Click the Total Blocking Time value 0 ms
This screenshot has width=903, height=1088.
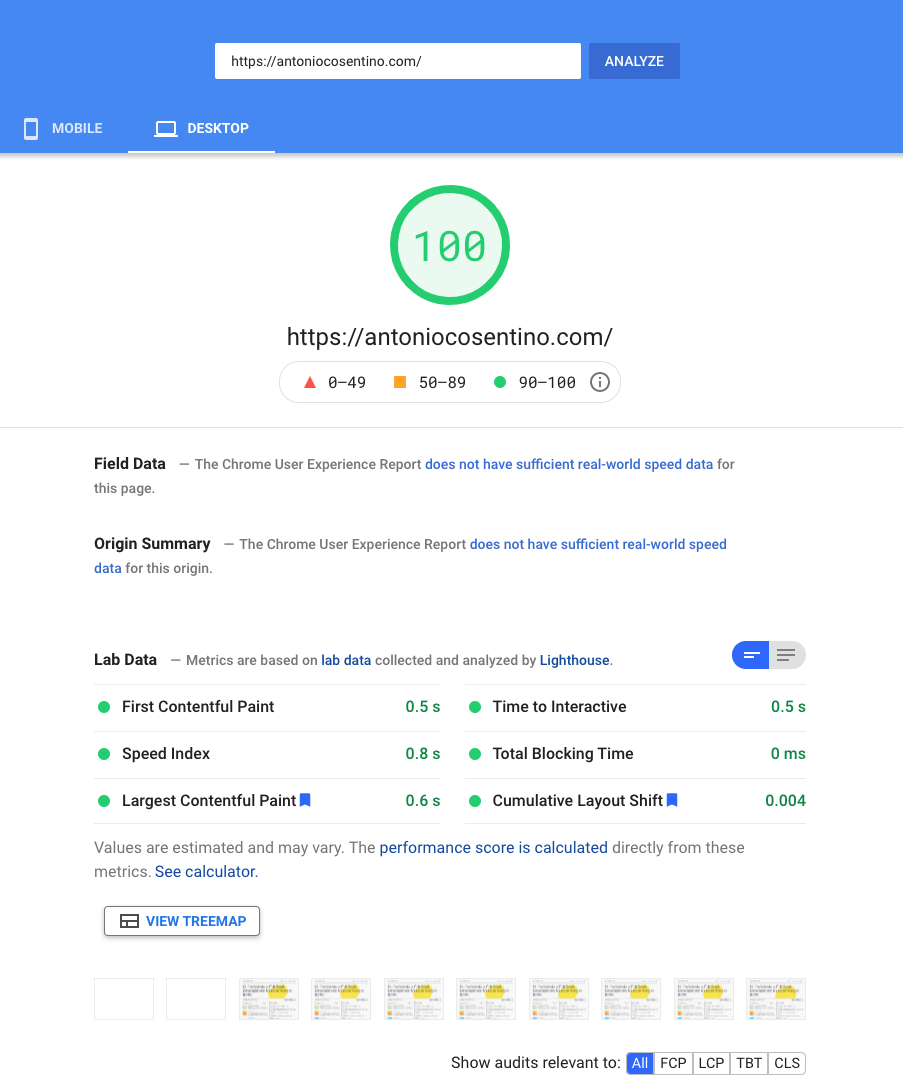coord(788,754)
